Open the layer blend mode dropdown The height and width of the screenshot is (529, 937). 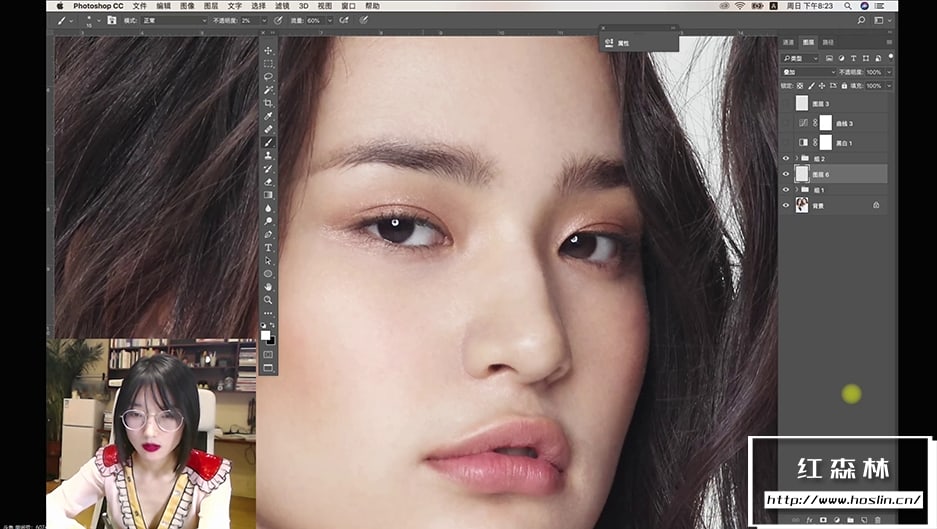(x=809, y=72)
